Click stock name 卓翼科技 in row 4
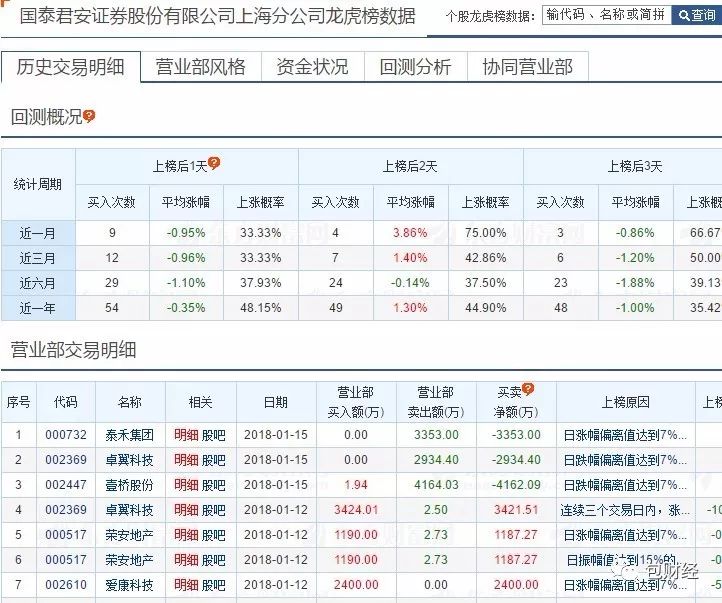 [x=129, y=510]
